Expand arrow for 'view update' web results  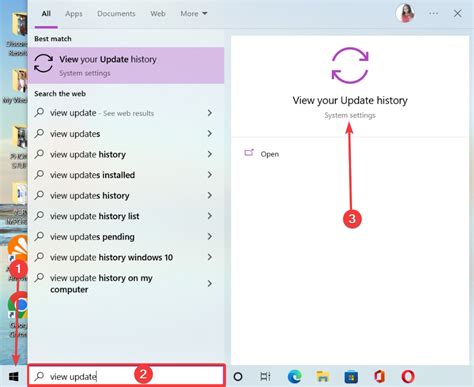(210, 113)
